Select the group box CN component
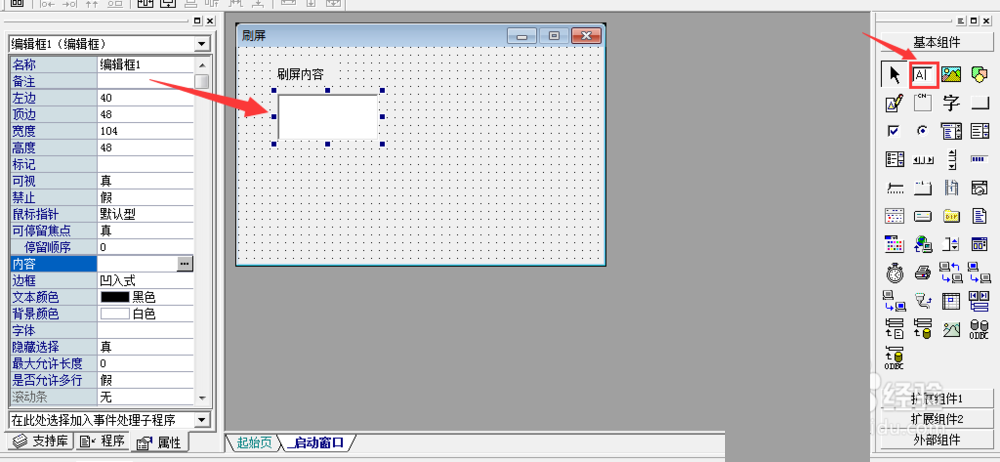The image size is (1000, 462). pos(923,102)
